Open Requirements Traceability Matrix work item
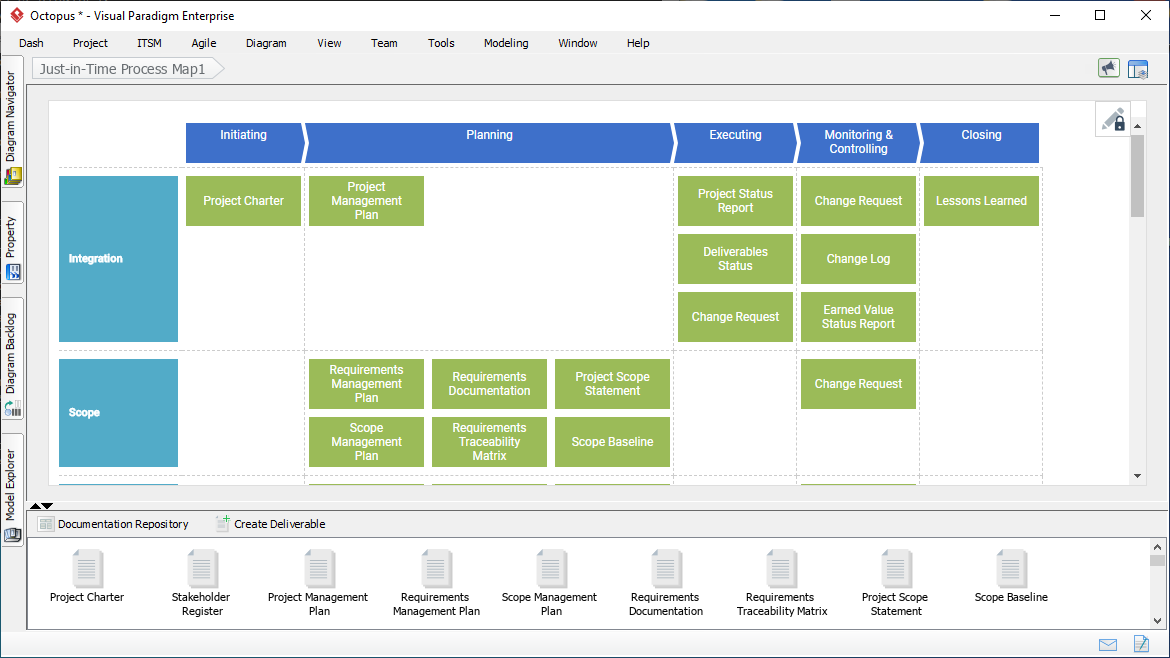The width and height of the screenshot is (1170, 658). pos(489,442)
